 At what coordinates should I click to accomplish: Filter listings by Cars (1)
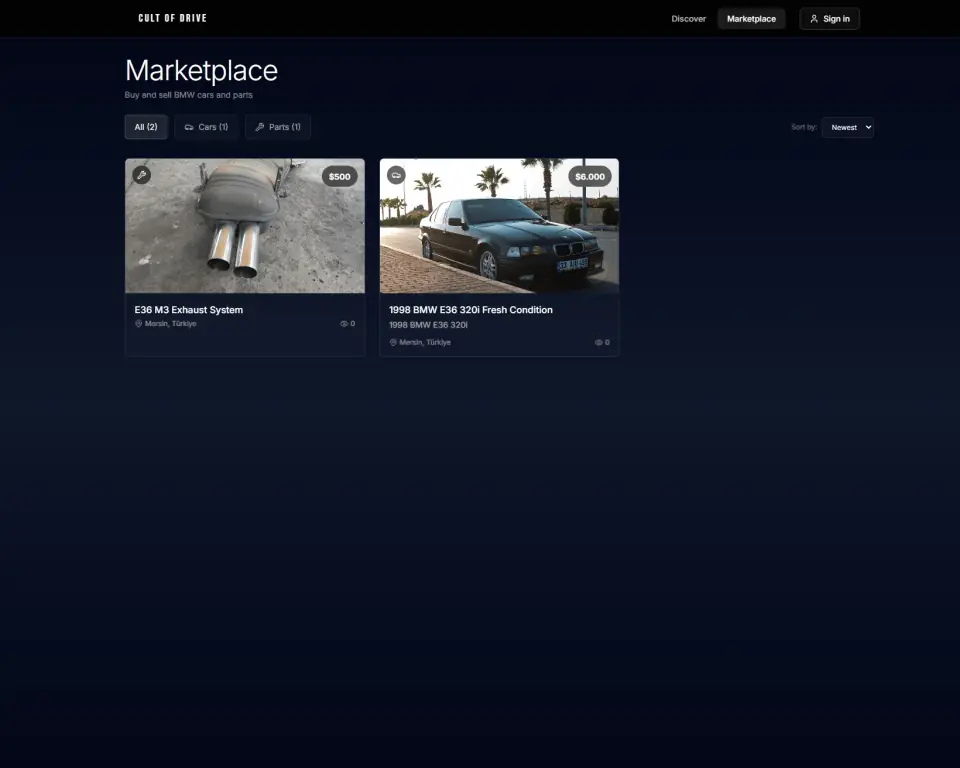[206, 127]
